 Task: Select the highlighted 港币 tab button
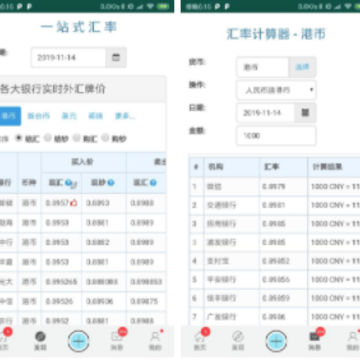point(9,116)
